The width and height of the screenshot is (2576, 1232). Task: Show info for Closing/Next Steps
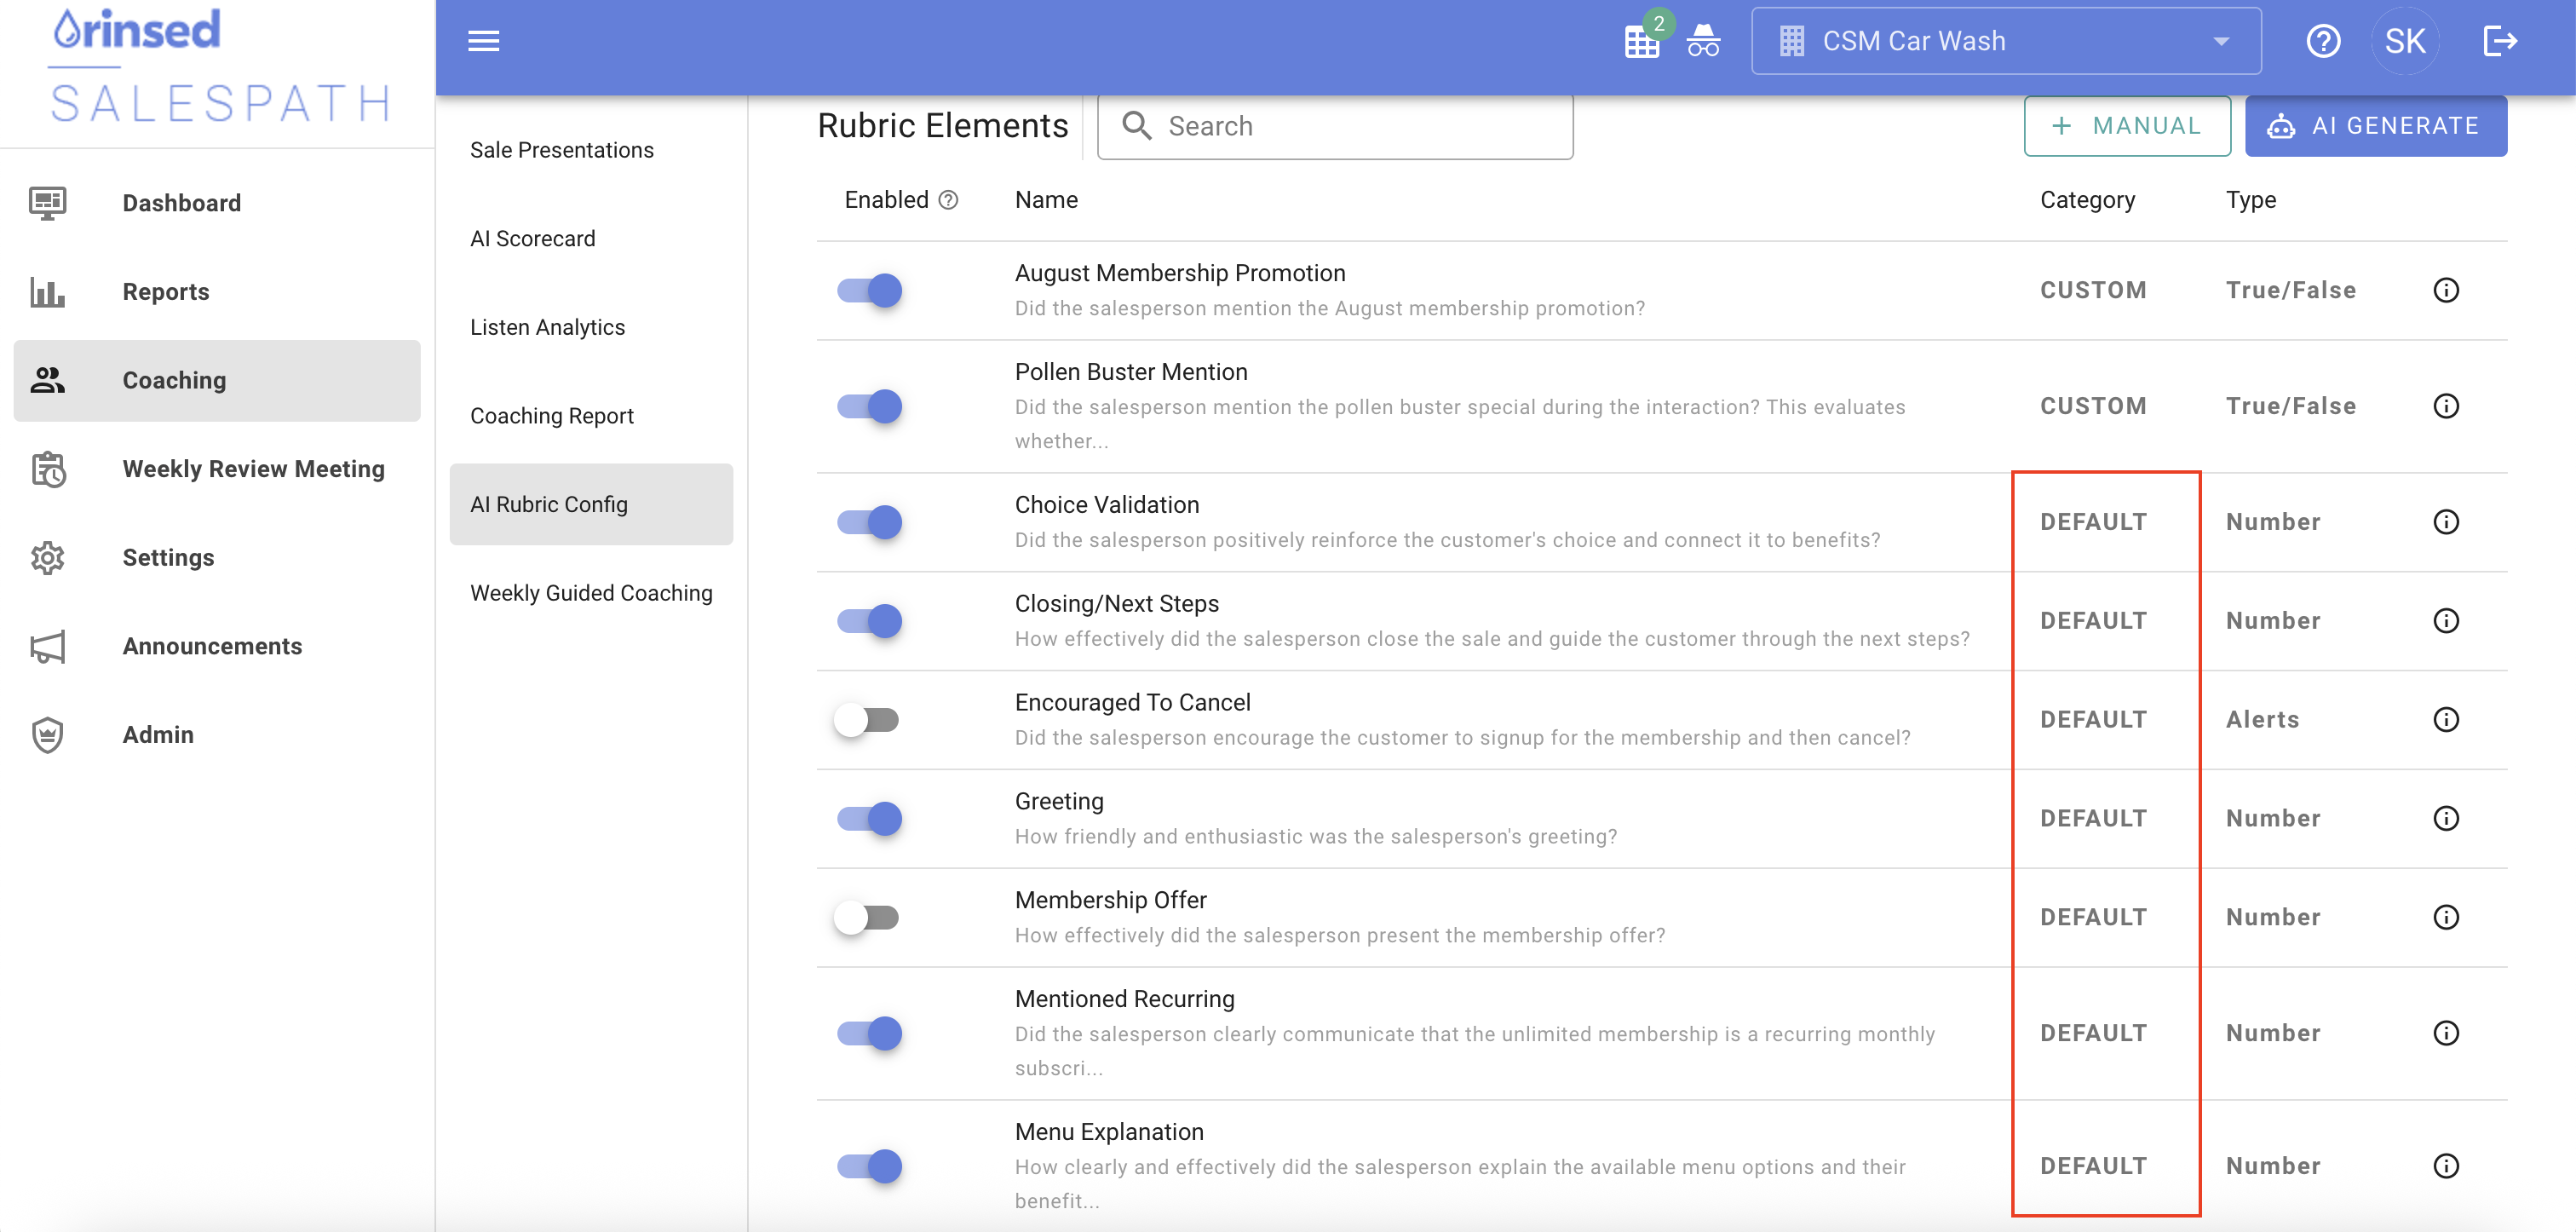click(x=2446, y=621)
